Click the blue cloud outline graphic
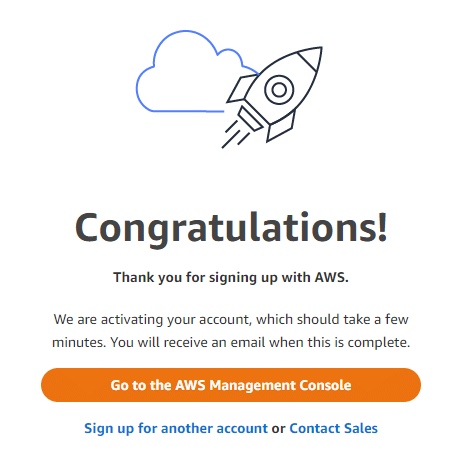 pyautogui.click(x=187, y=72)
